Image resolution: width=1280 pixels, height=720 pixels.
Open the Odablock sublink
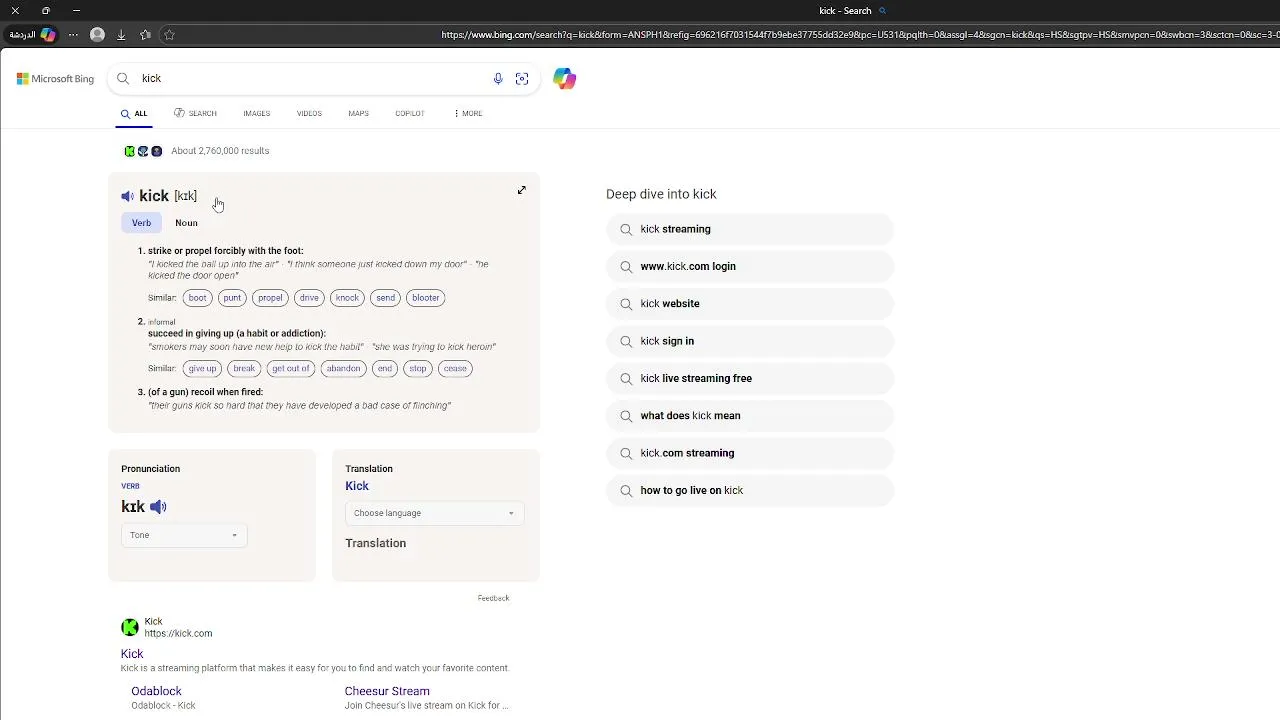point(156,691)
